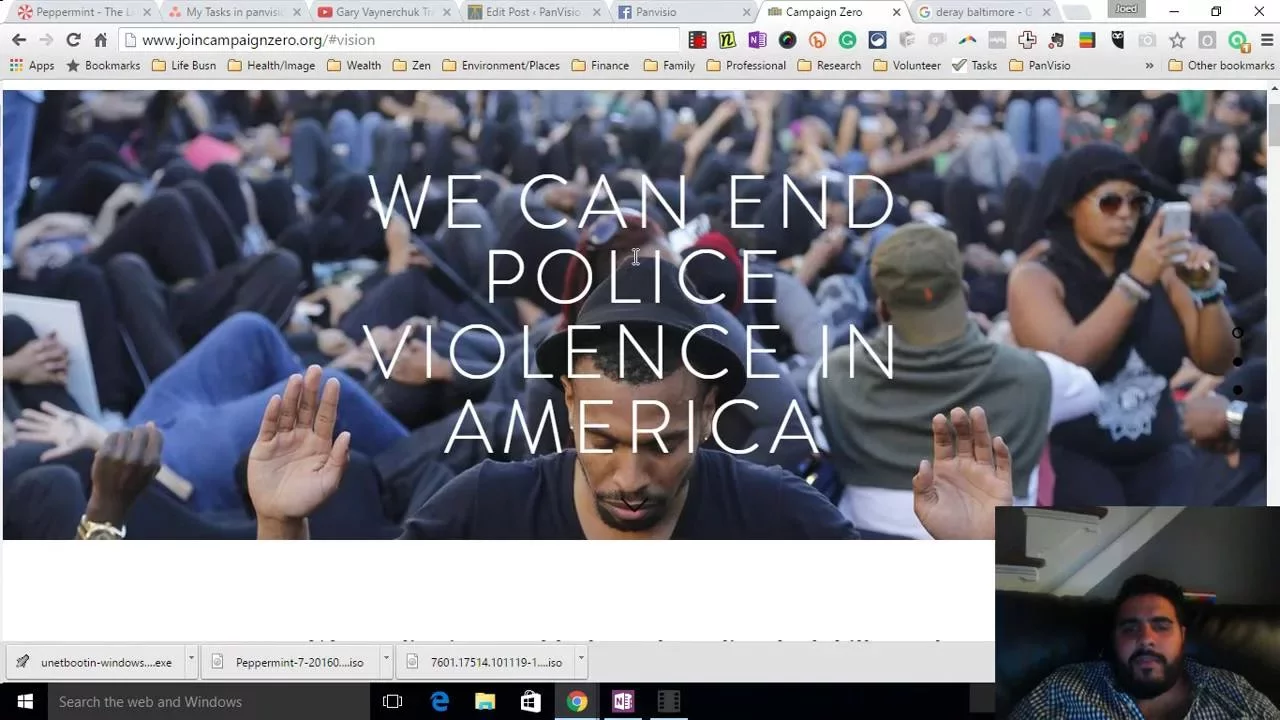Expand options for the Peppermint-7 iso download
Image resolution: width=1280 pixels, height=720 pixels.
[x=386, y=661]
